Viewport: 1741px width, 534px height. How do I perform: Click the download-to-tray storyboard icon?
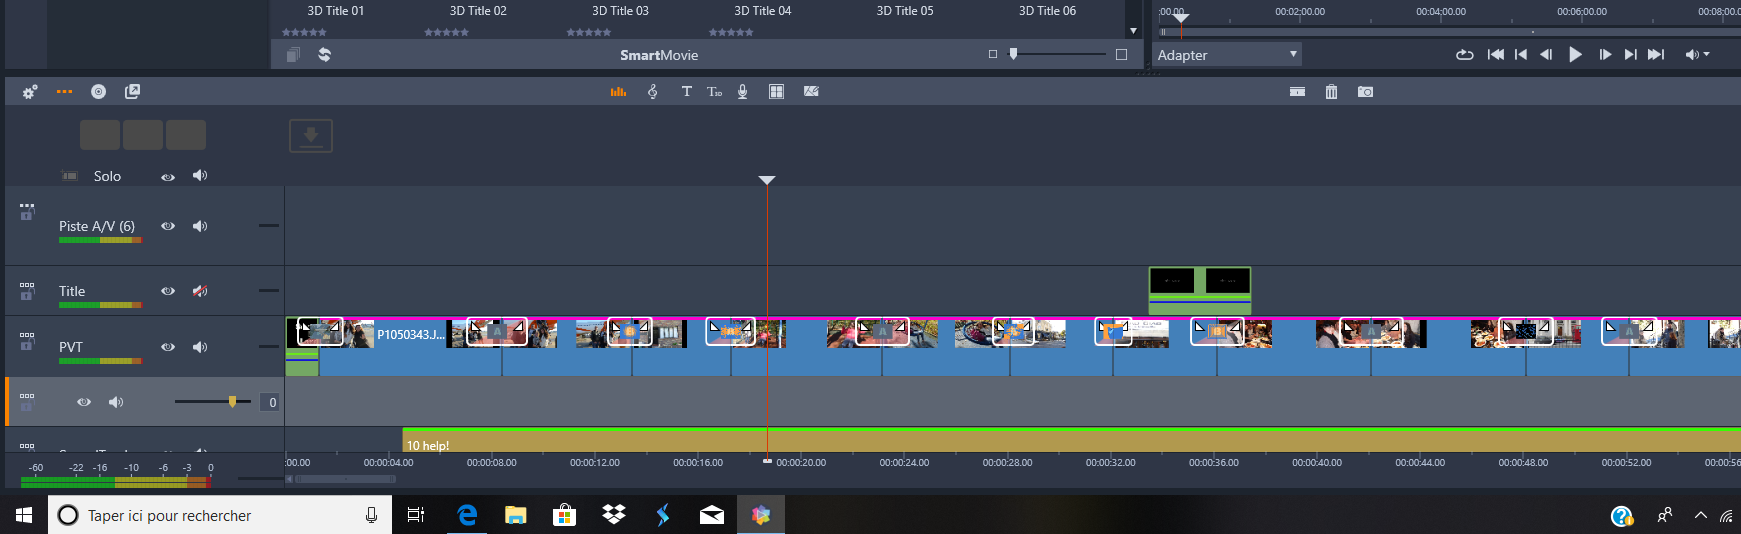(311, 136)
